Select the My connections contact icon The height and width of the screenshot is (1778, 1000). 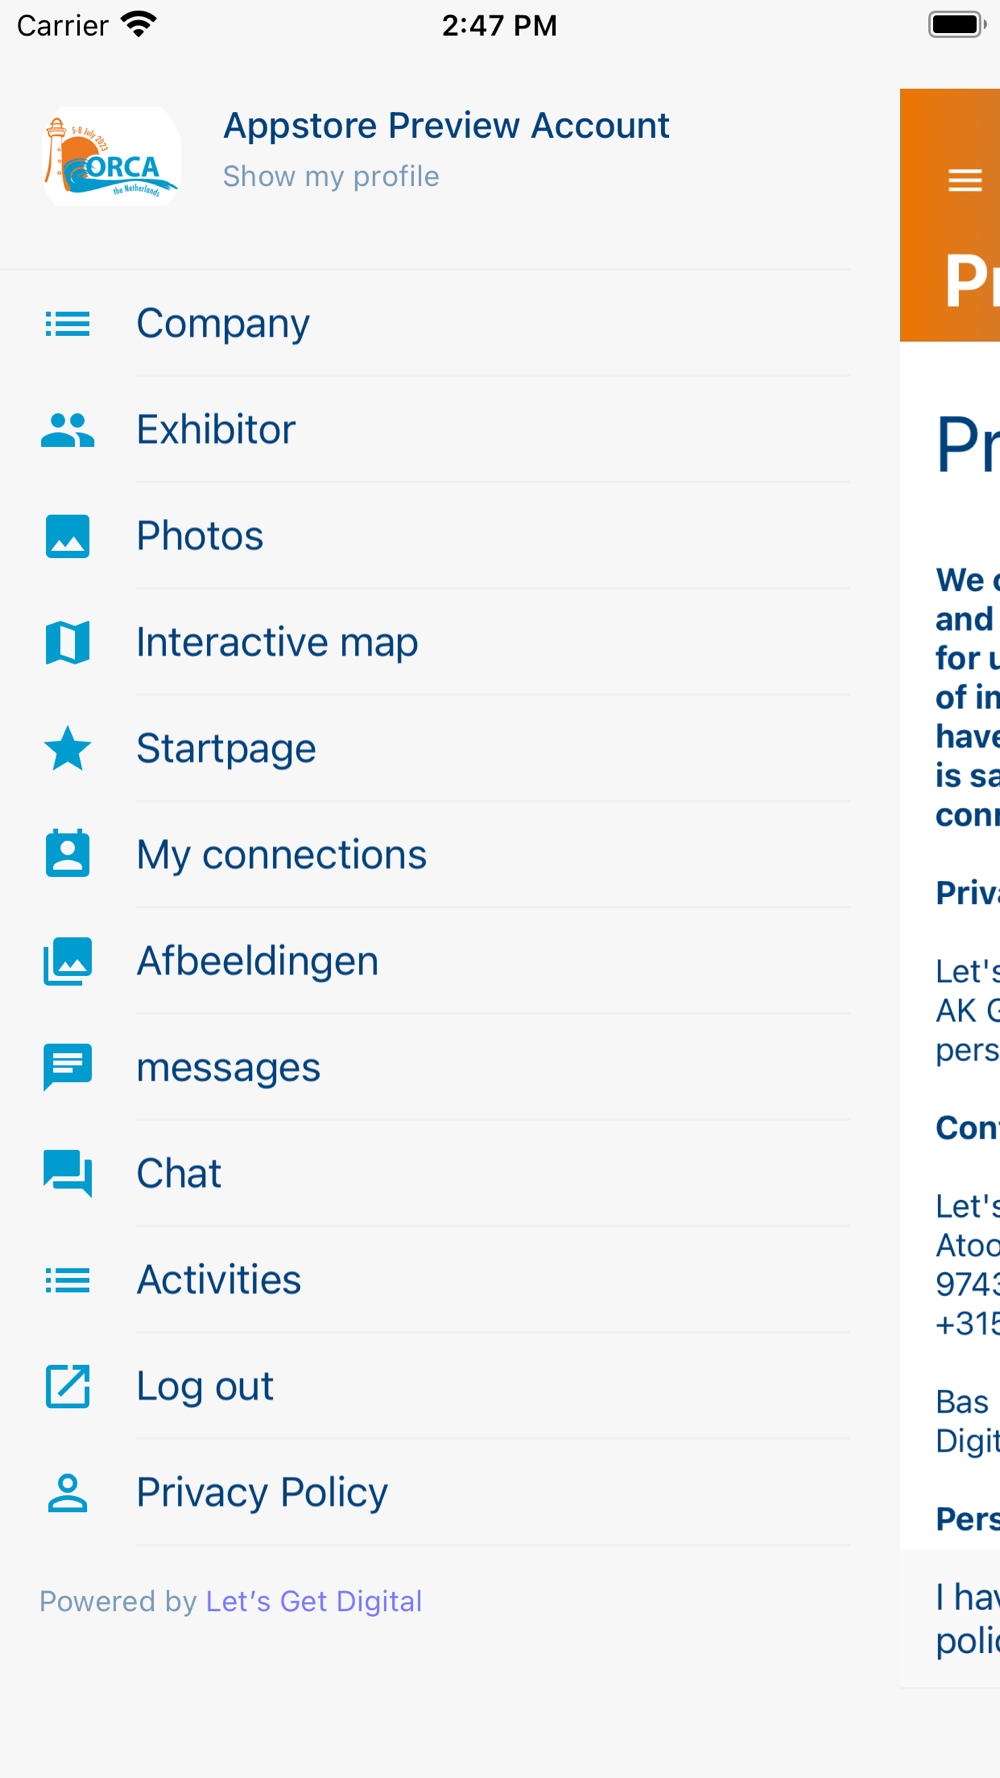[x=68, y=854]
